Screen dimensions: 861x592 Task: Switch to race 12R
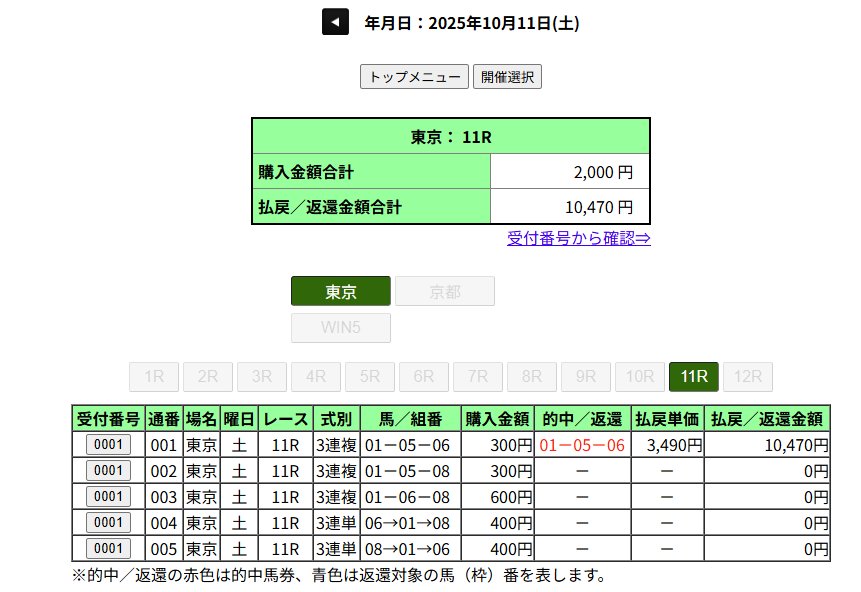click(748, 377)
